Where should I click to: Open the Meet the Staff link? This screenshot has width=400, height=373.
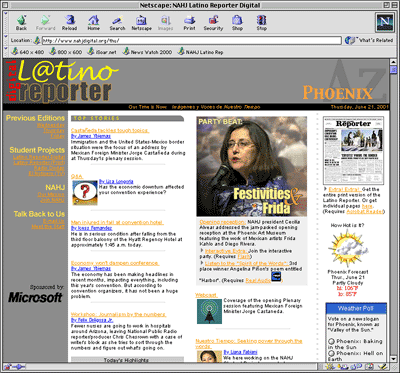pos(48,227)
